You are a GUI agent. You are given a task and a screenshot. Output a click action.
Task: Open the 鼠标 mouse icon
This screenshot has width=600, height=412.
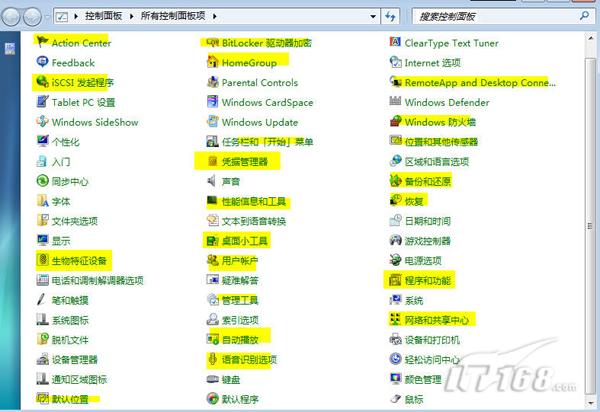click(x=395, y=399)
